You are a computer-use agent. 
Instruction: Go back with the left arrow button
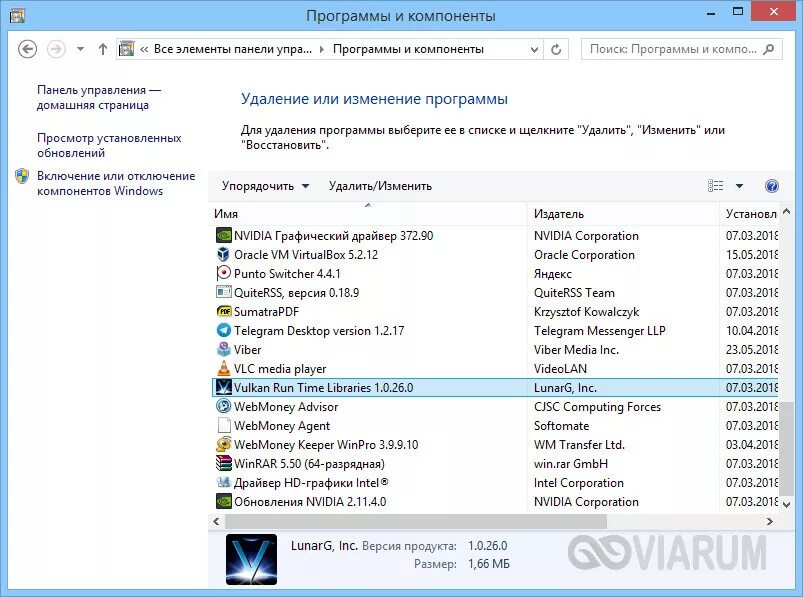(x=27, y=49)
